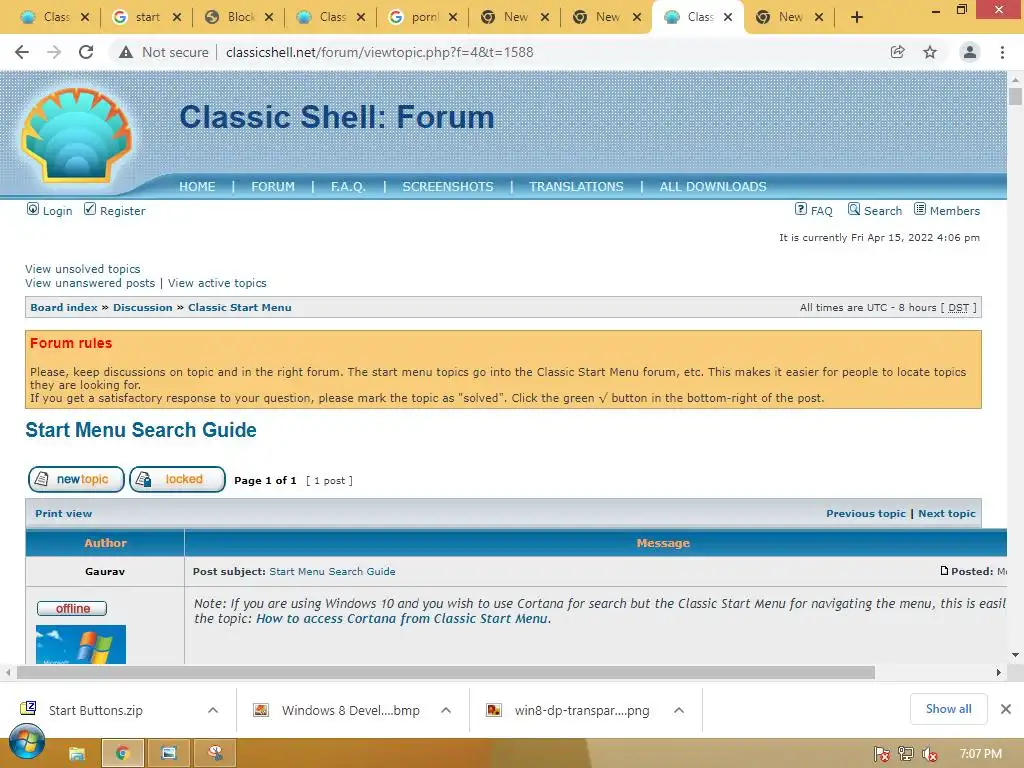
Task: Open View unanswered posts link
Action: click(90, 283)
